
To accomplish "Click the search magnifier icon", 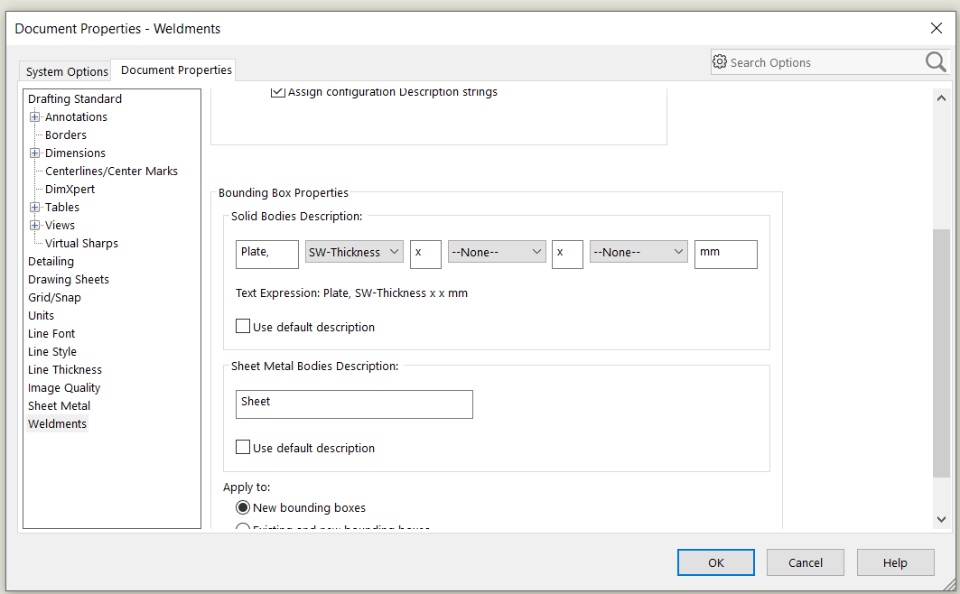I will tap(935, 62).
